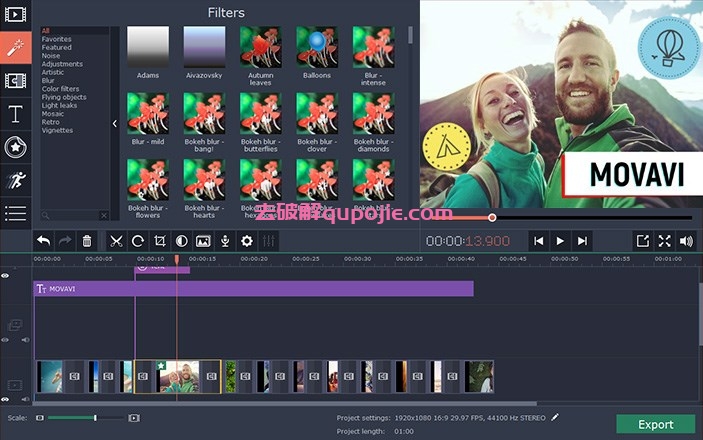Adjust the timeline Scale slider

95,418
